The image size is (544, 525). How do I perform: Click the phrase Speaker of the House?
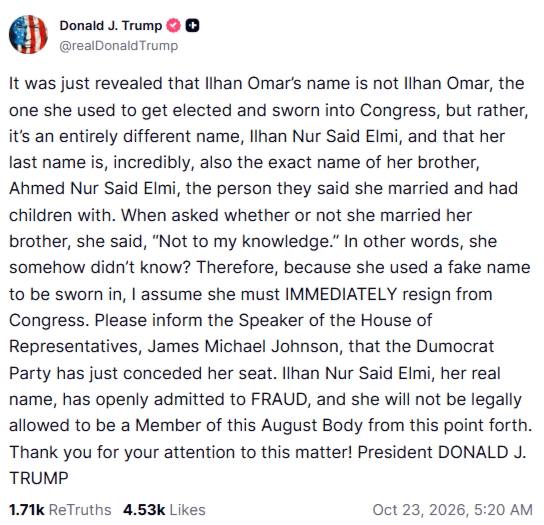pyautogui.click(x=335, y=320)
